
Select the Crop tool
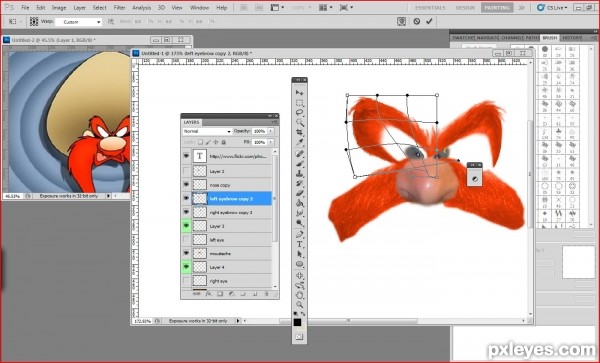point(299,132)
